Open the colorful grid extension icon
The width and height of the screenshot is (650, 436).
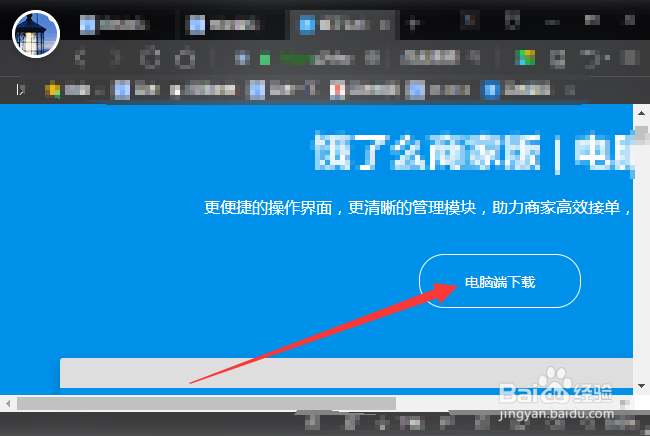525,58
